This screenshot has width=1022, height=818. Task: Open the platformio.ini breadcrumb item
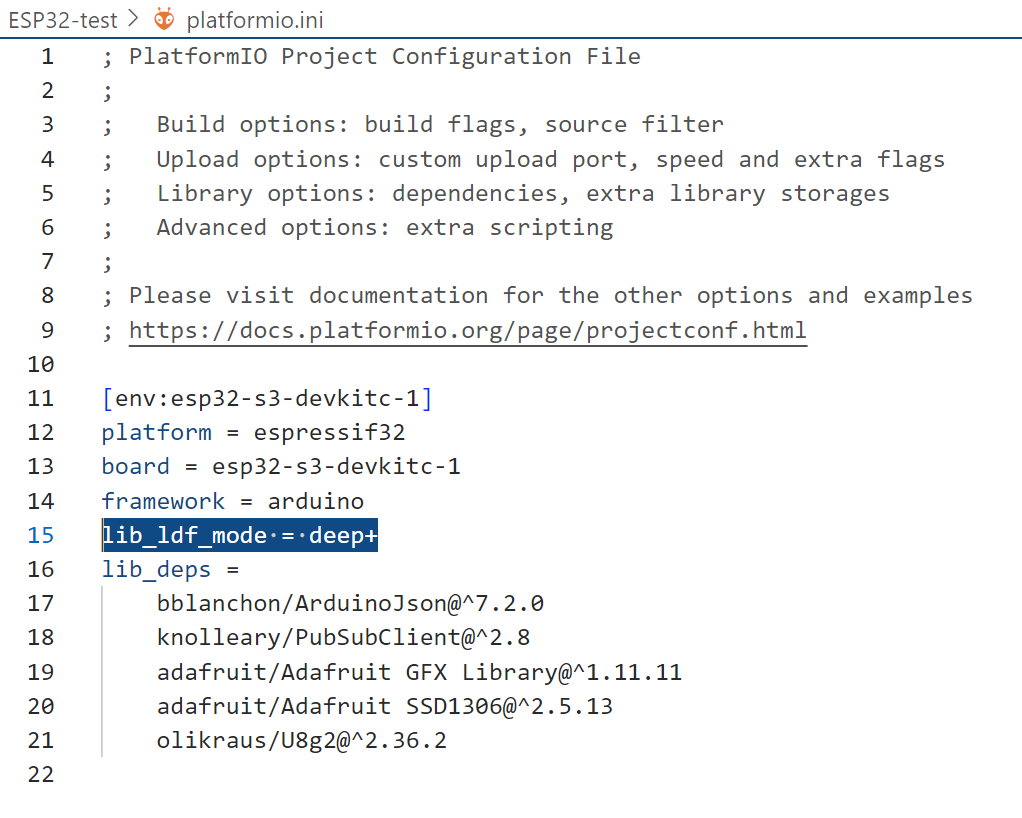(x=255, y=20)
